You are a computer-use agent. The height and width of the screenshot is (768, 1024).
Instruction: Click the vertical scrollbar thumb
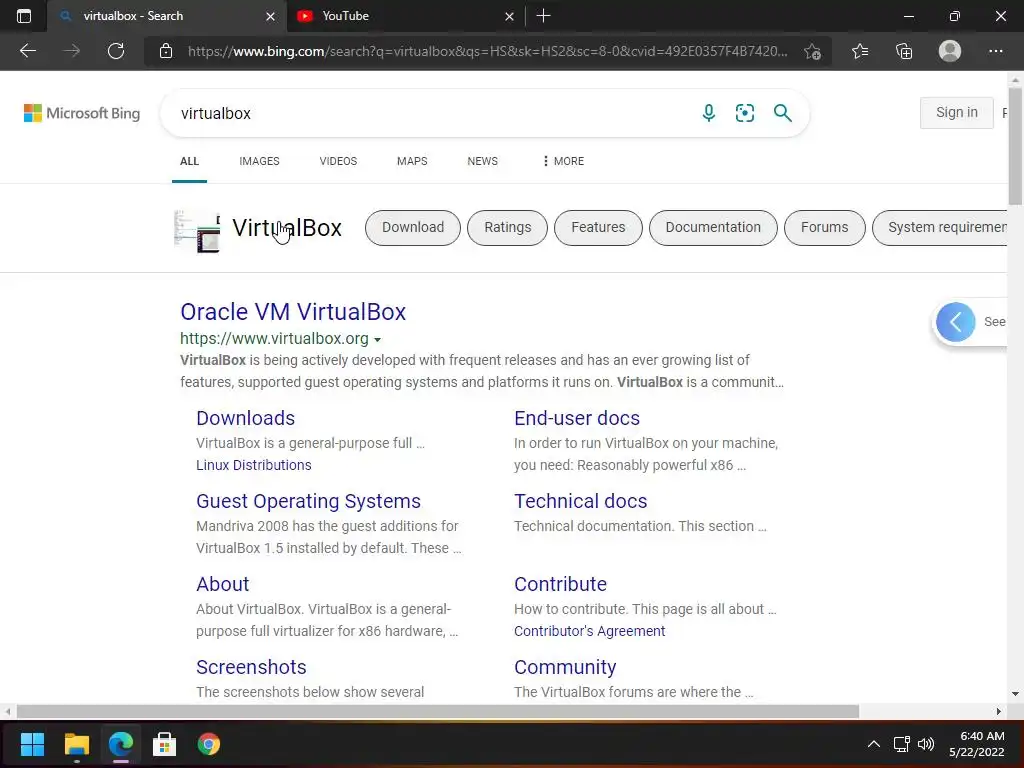pyautogui.click(x=1015, y=147)
